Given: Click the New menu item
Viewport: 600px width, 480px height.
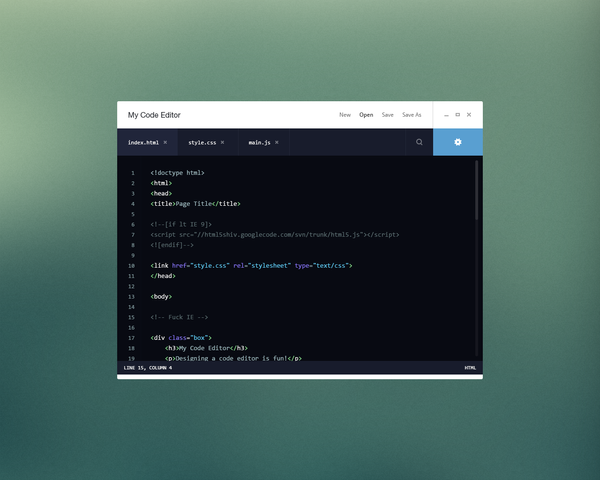Looking at the screenshot, I should coord(345,115).
